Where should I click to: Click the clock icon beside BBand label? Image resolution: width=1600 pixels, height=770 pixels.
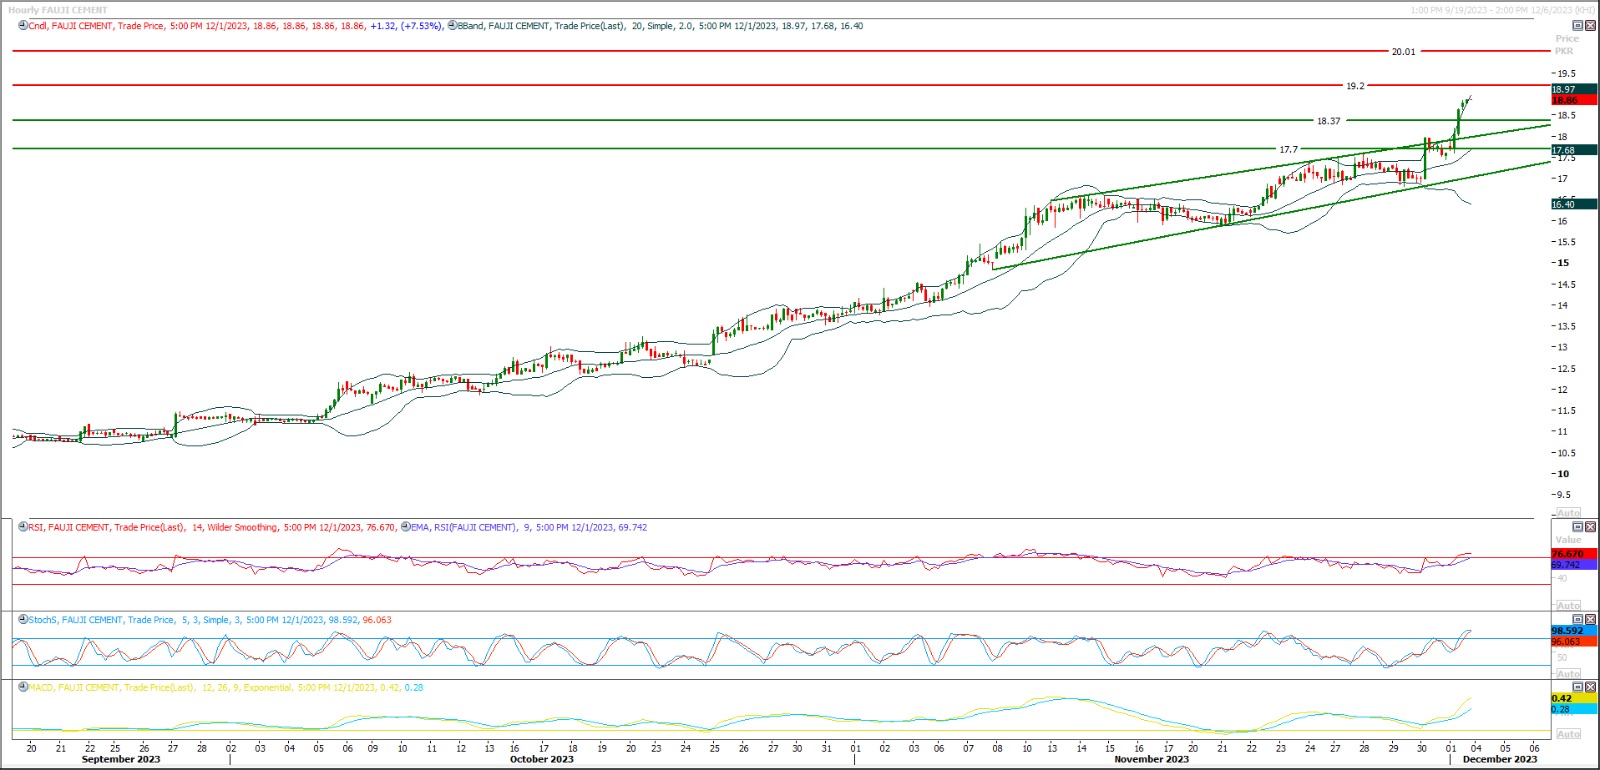coord(452,26)
